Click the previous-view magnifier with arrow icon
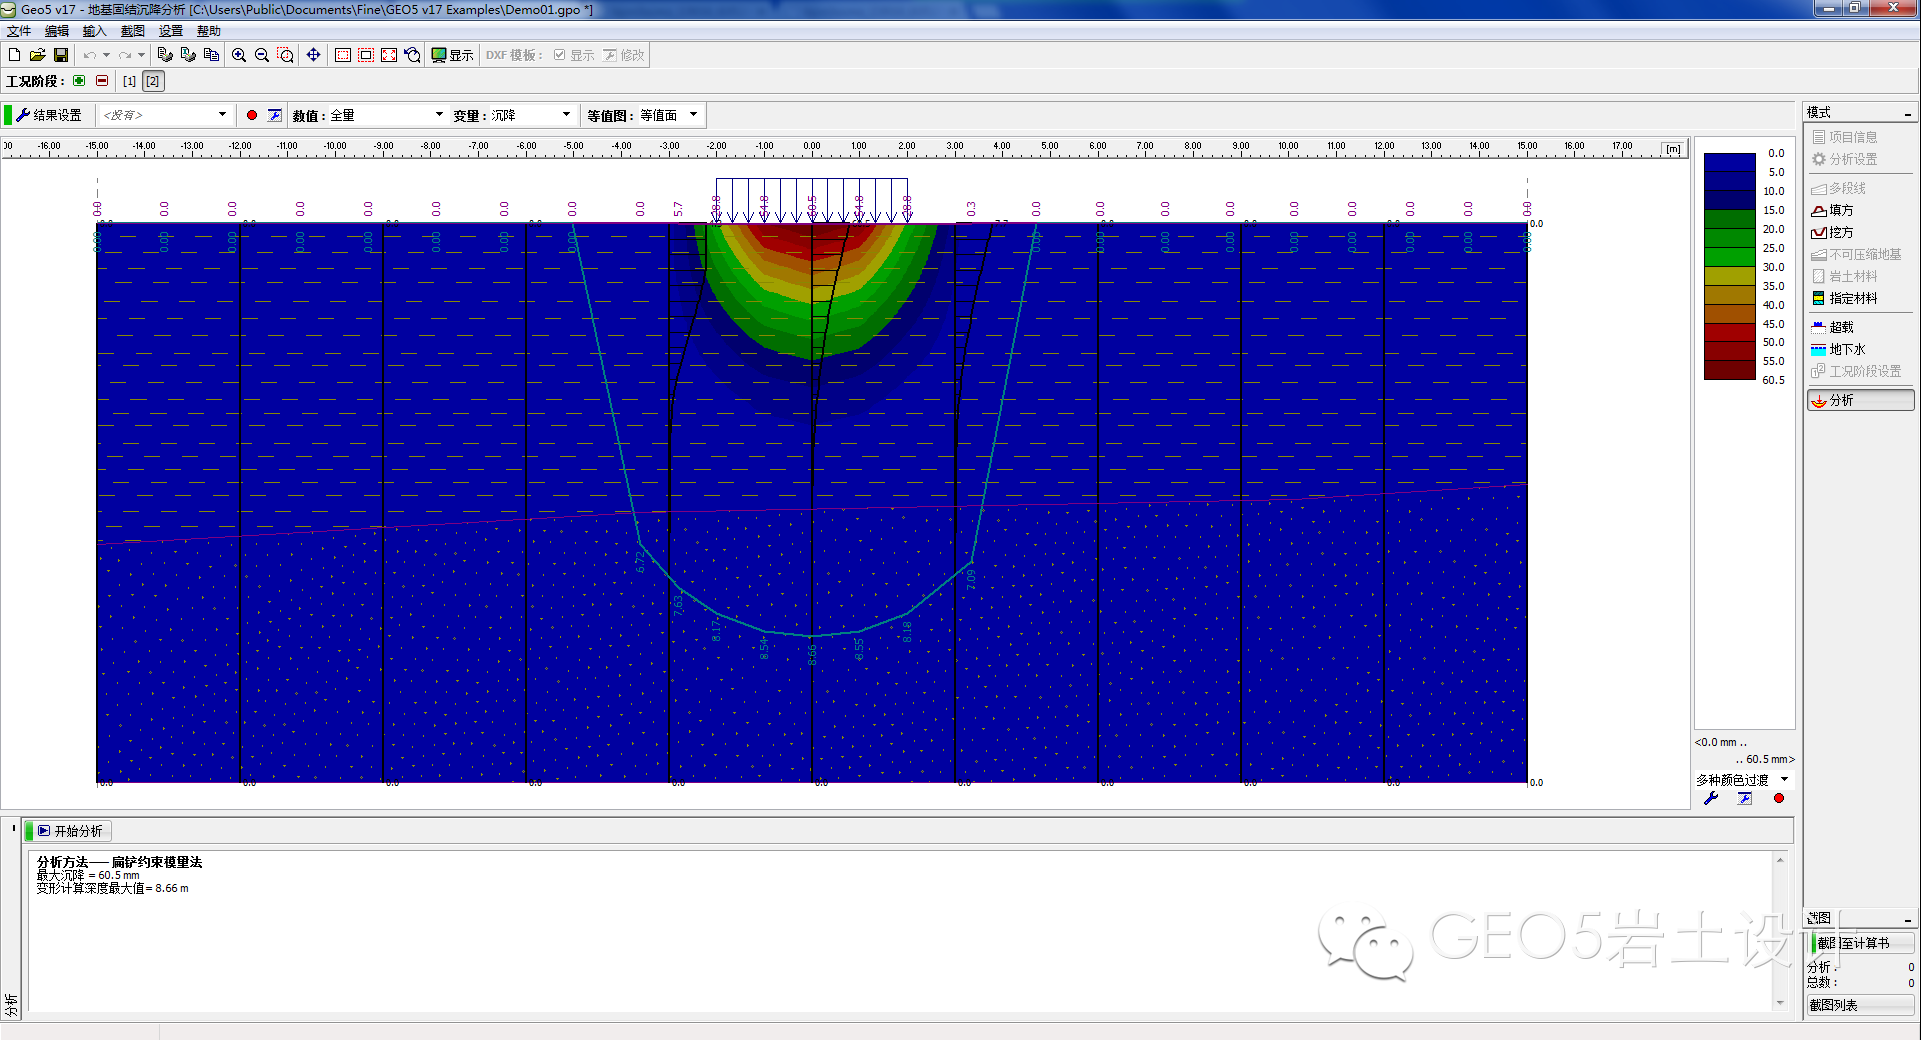Screen dimensions: 1921x1040 (x=412, y=55)
